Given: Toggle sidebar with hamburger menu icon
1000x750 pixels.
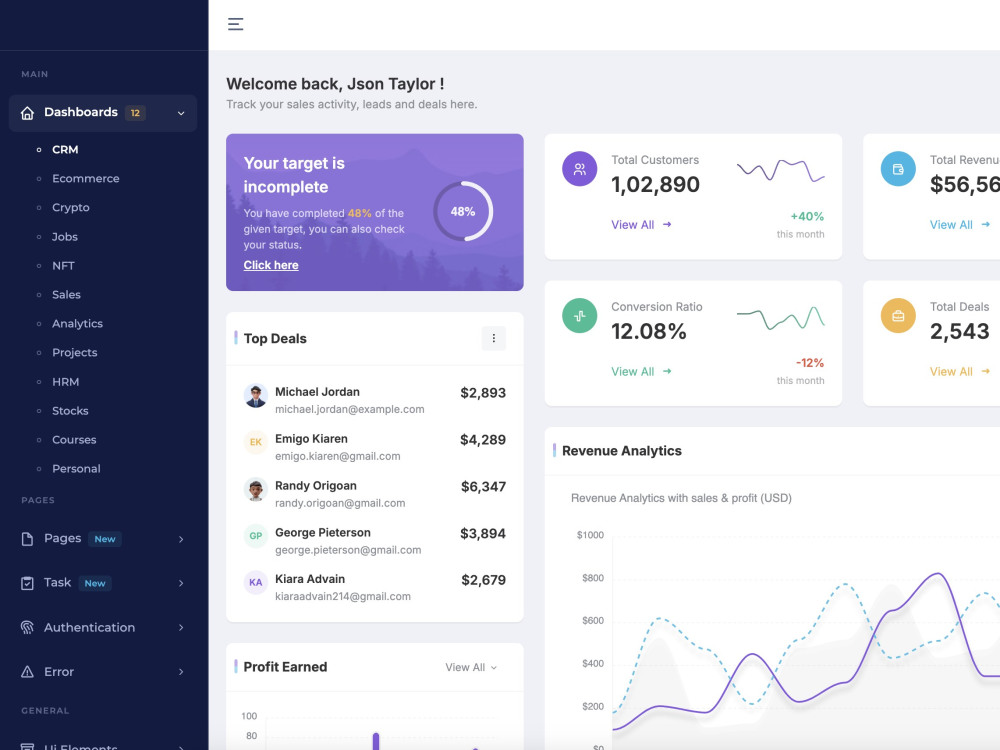Looking at the screenshot, I should tap(235, 24).
